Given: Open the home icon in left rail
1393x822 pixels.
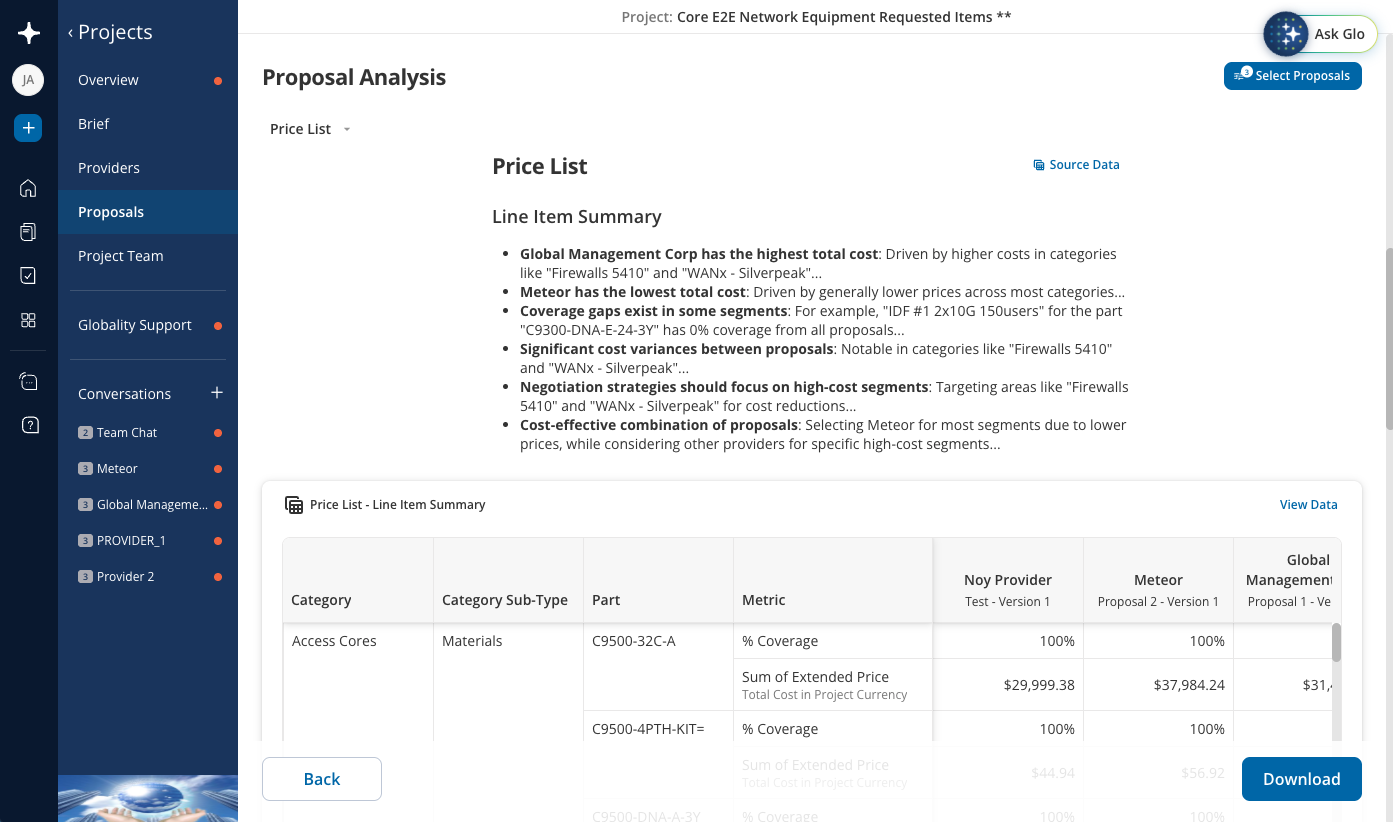Looking at the screenshot, I should (28, 188).
